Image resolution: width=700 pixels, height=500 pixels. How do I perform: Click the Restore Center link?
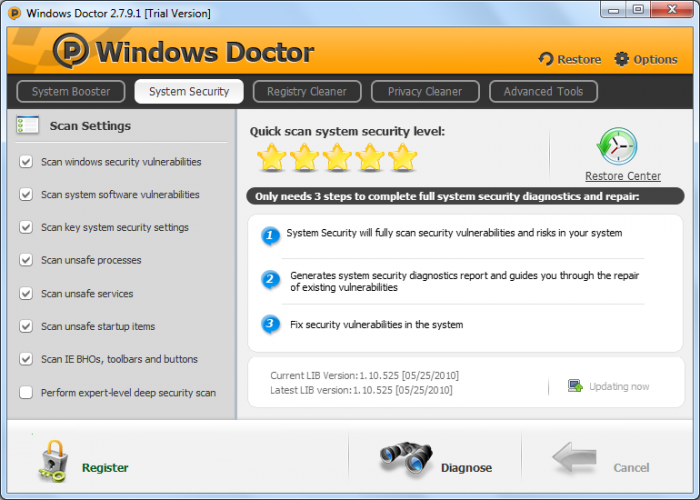pos(623,176)
